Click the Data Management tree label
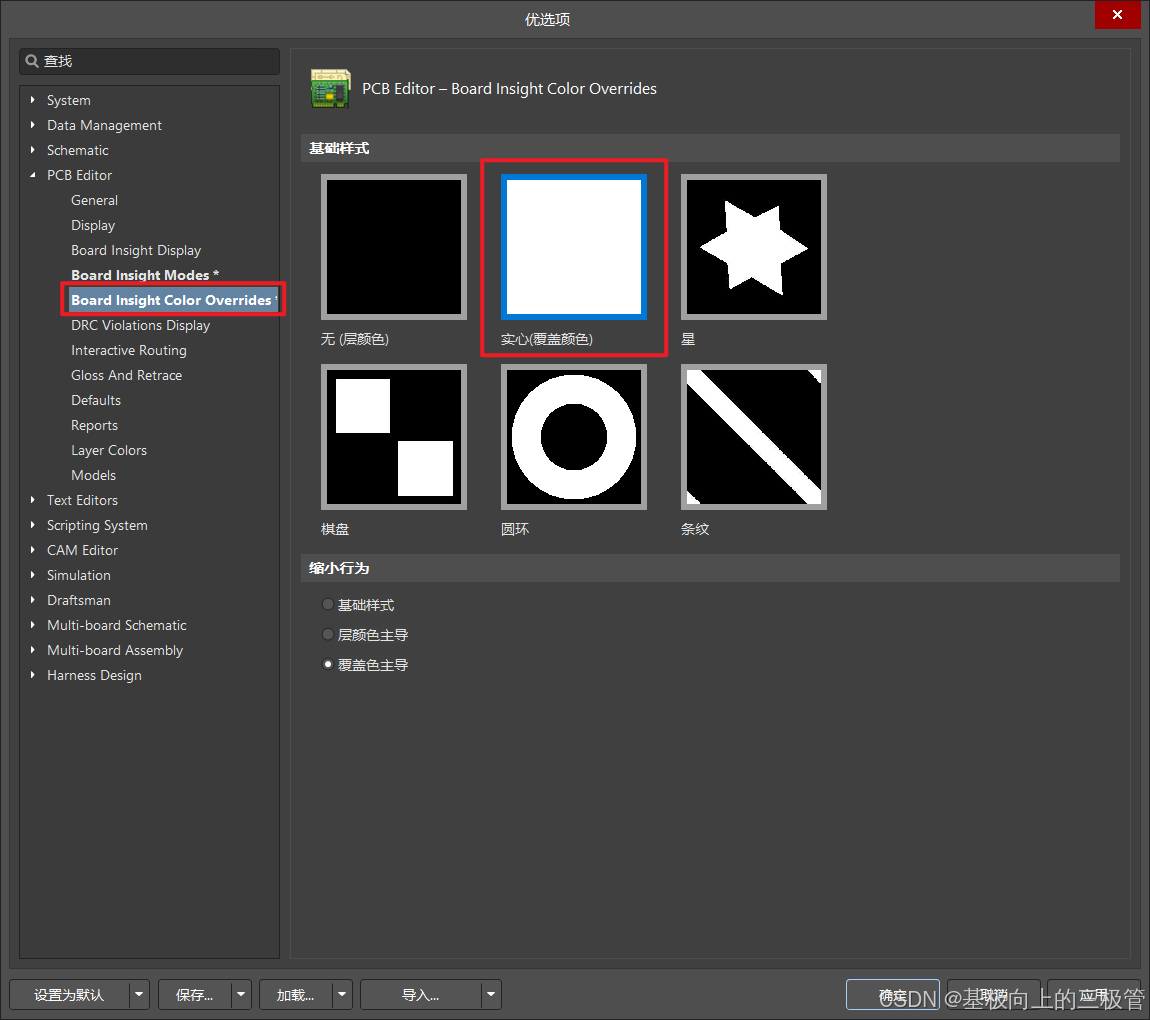This screenshot has width=1150, height=1020. [104, 125]
